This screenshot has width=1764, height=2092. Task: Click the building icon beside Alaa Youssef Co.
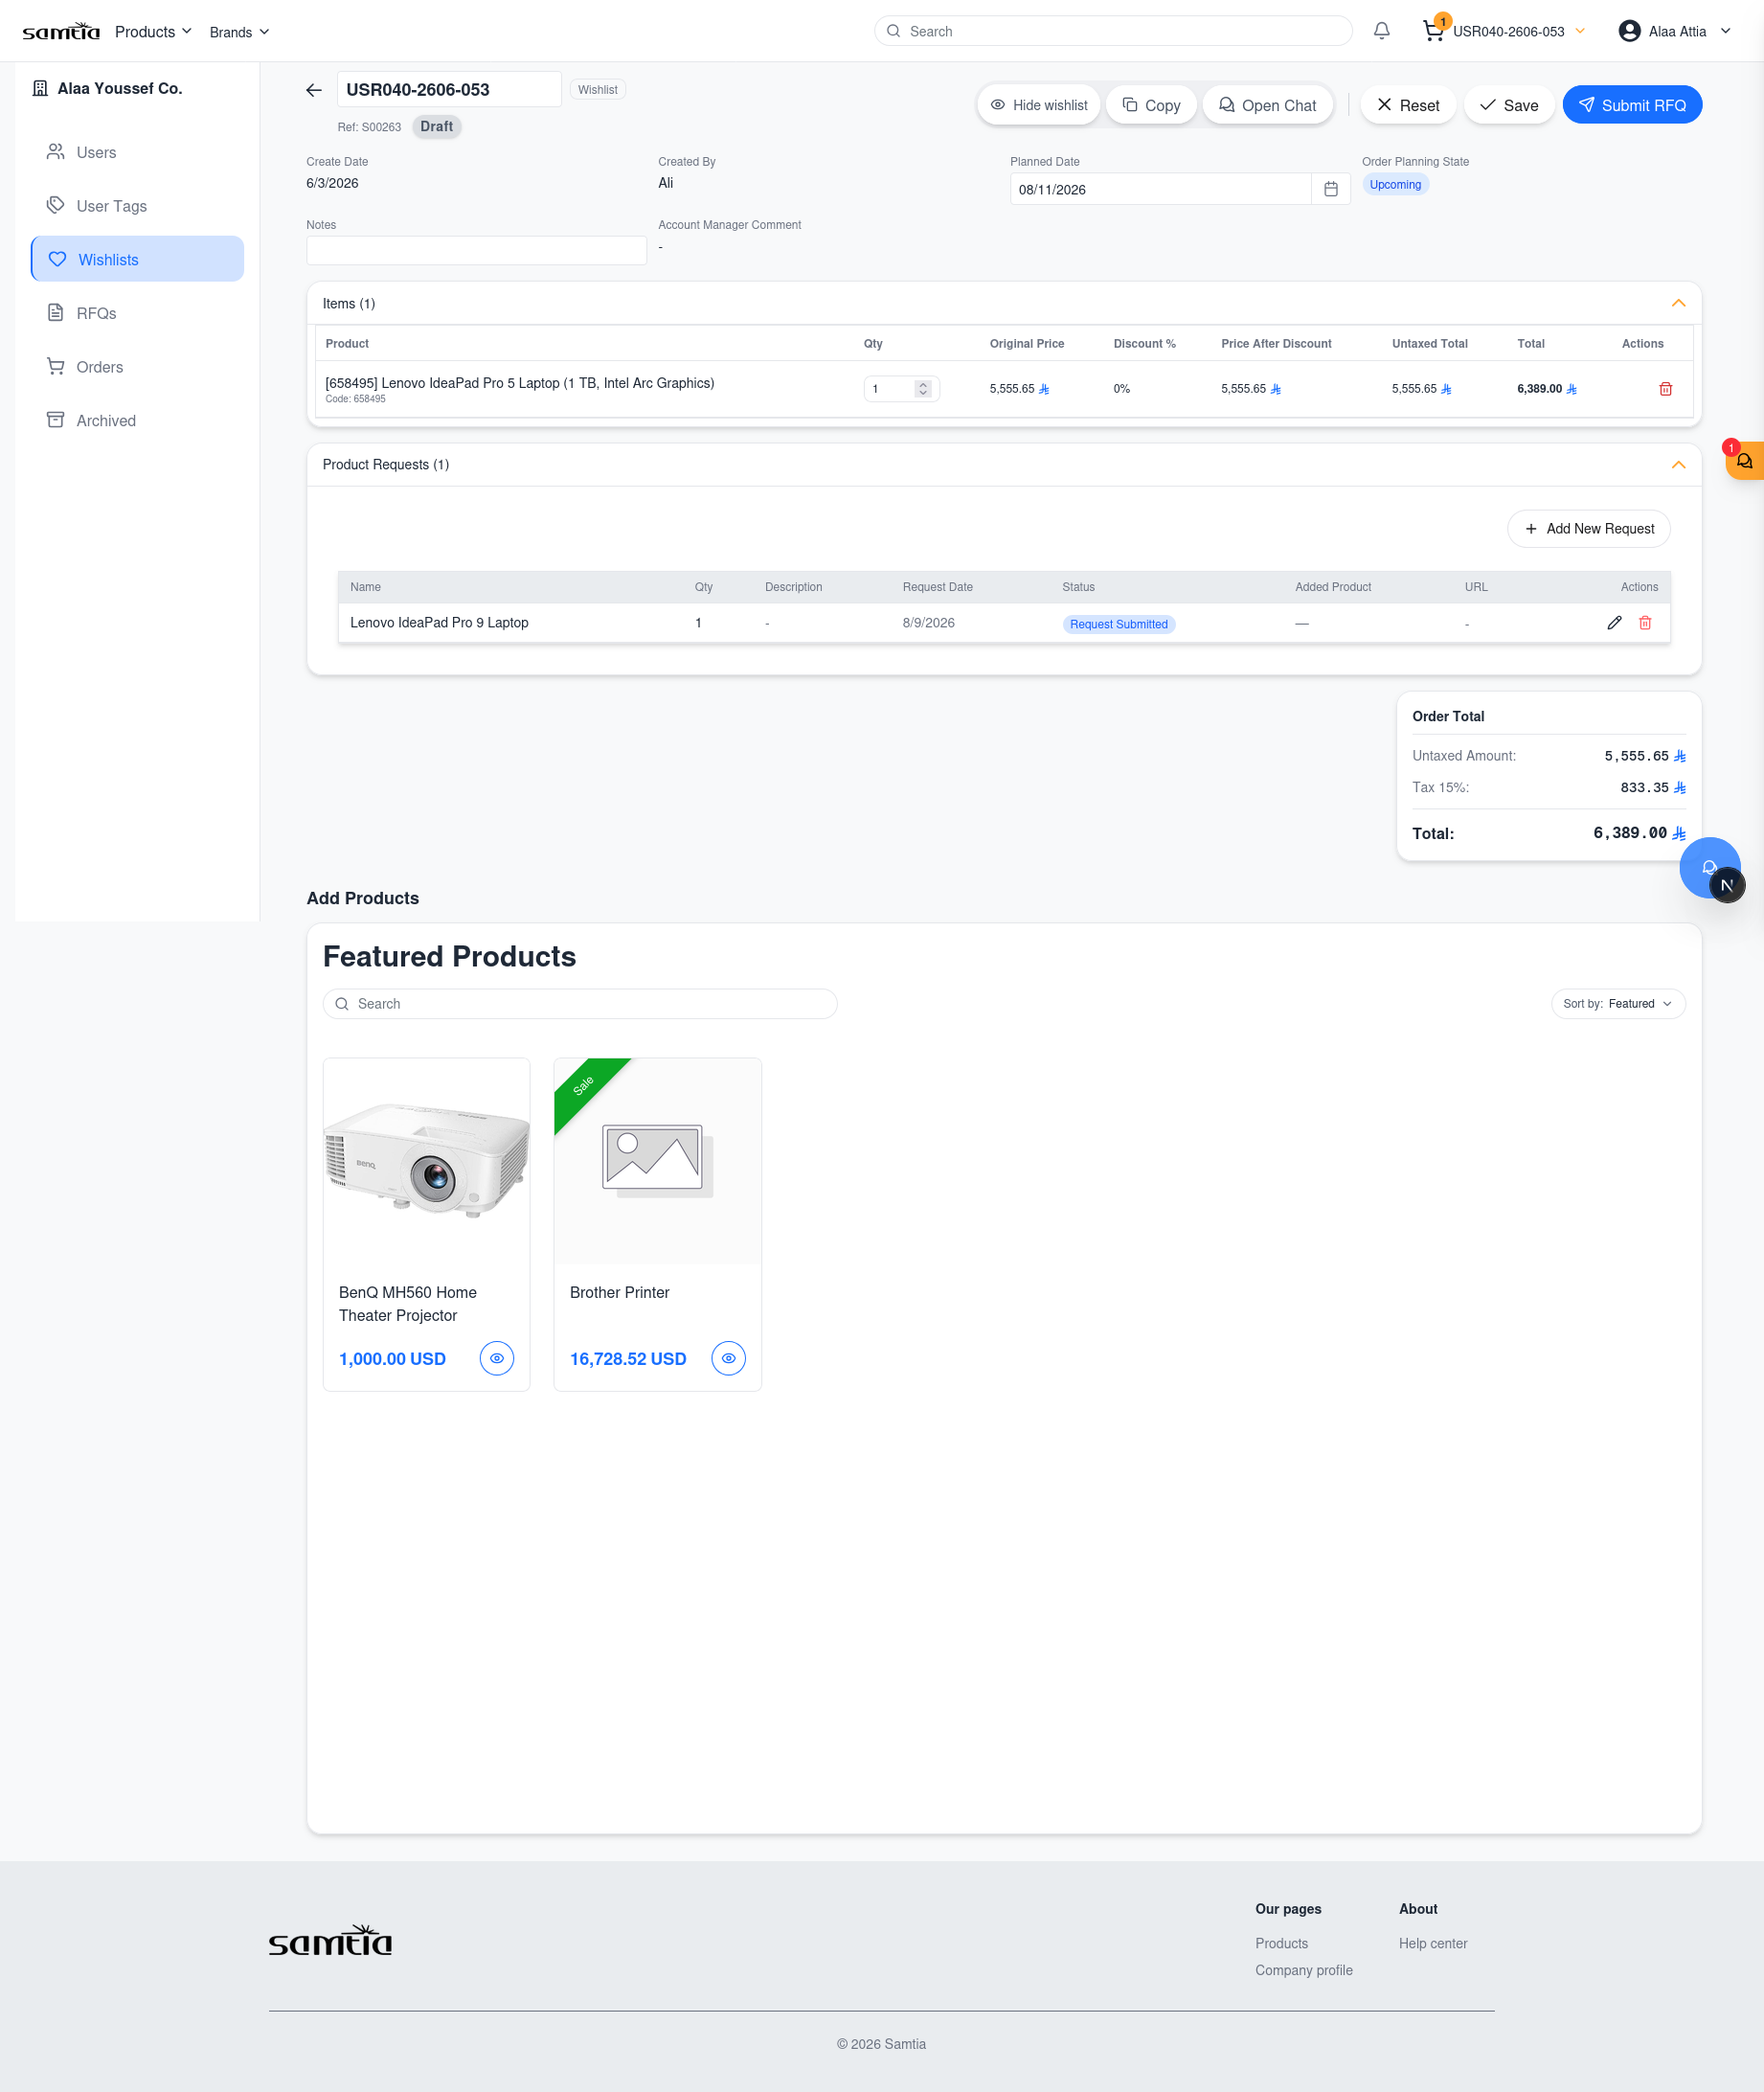click(x=40, y=88)
